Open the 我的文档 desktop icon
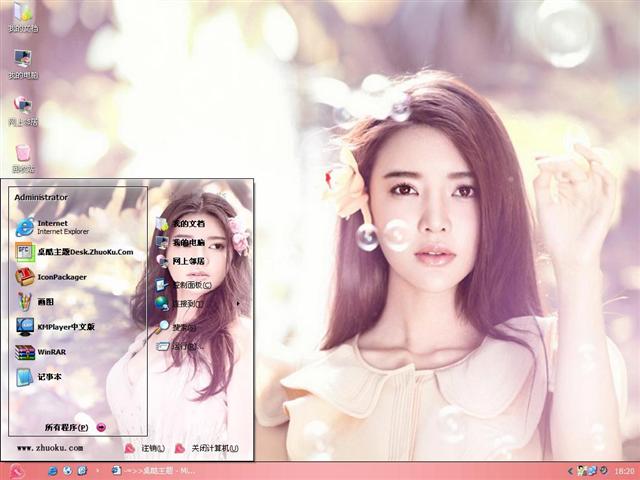This screenshot has width=640, height=480. click(x=23, y=17)
